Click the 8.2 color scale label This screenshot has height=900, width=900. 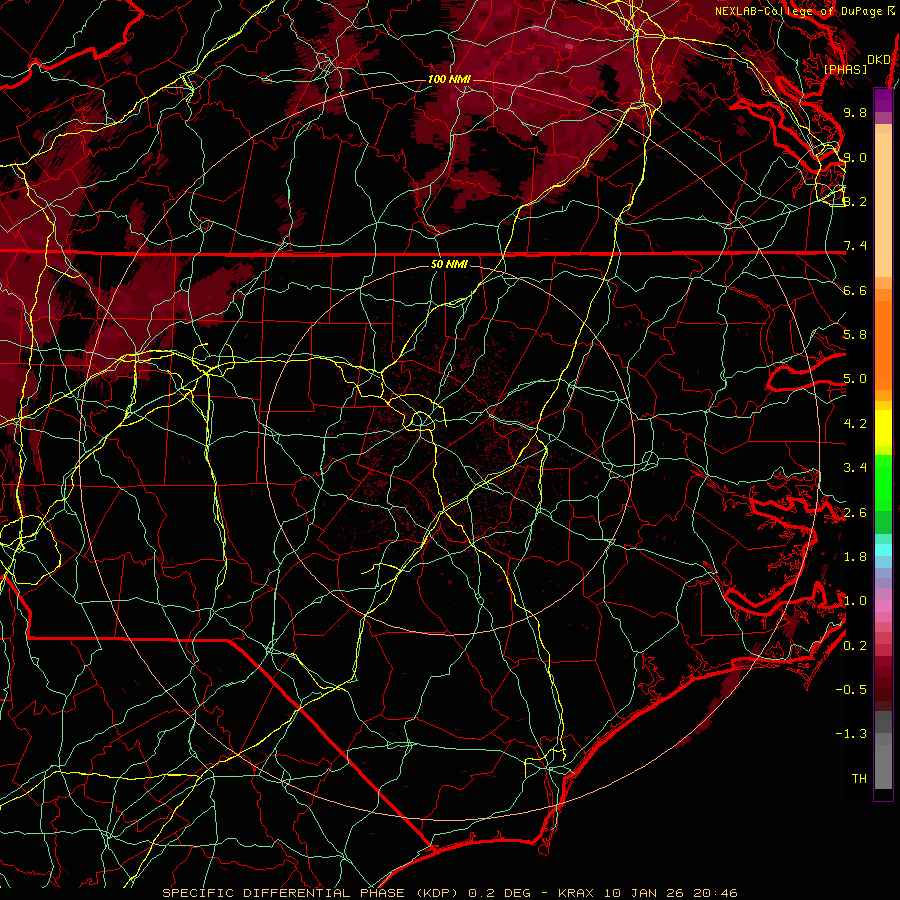pyautogui.click(x=855, y=201)
